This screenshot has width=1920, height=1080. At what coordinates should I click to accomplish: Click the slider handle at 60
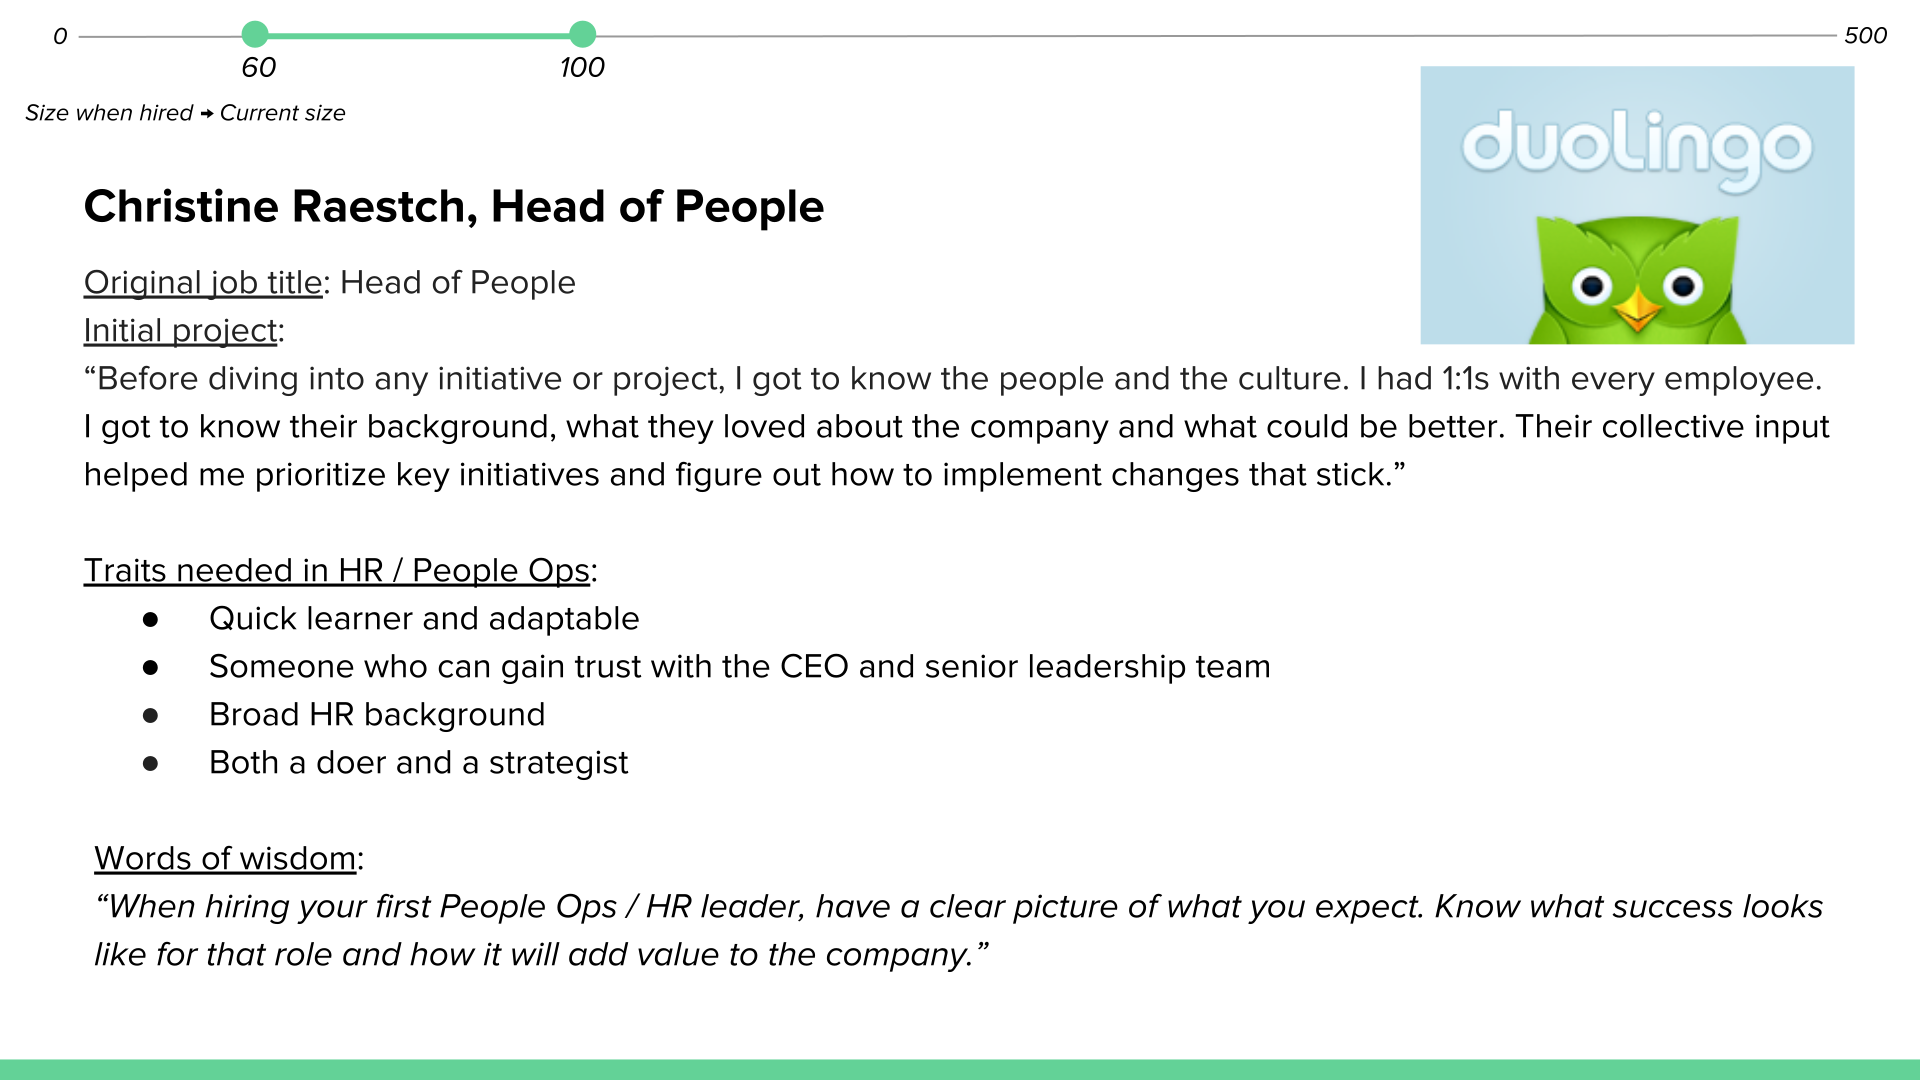(x=255, y=34)
